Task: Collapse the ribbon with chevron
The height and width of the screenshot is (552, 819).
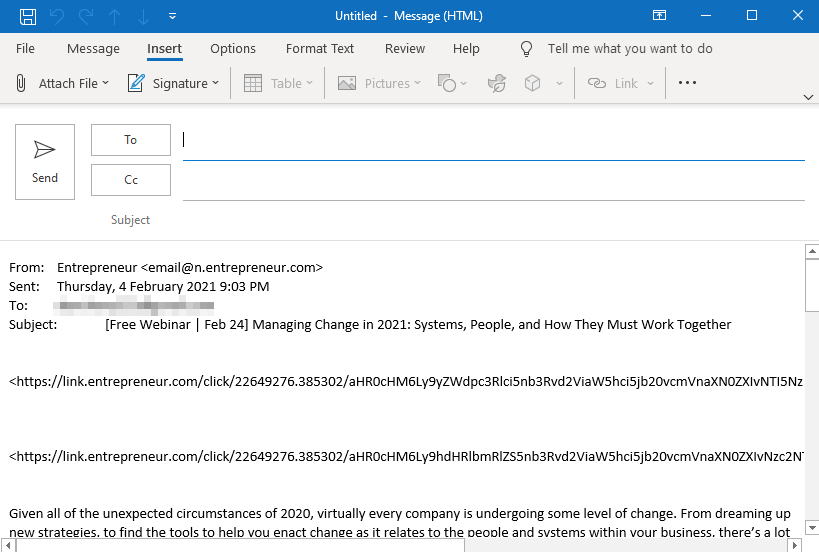Action: point(808,97)
